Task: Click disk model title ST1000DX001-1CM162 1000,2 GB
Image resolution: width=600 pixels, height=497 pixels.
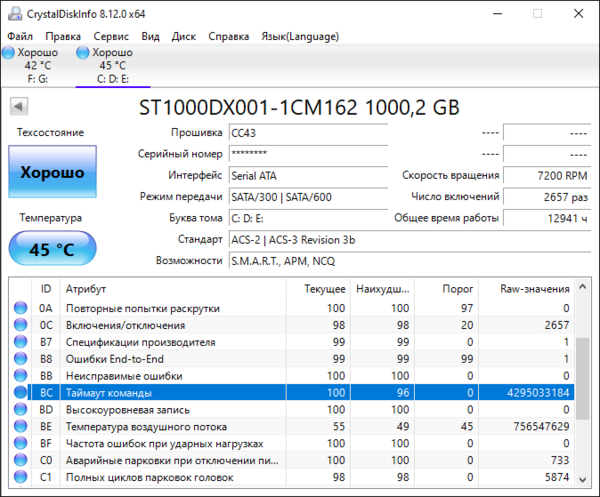Action: pyautogui.click(x=299, y=108)
